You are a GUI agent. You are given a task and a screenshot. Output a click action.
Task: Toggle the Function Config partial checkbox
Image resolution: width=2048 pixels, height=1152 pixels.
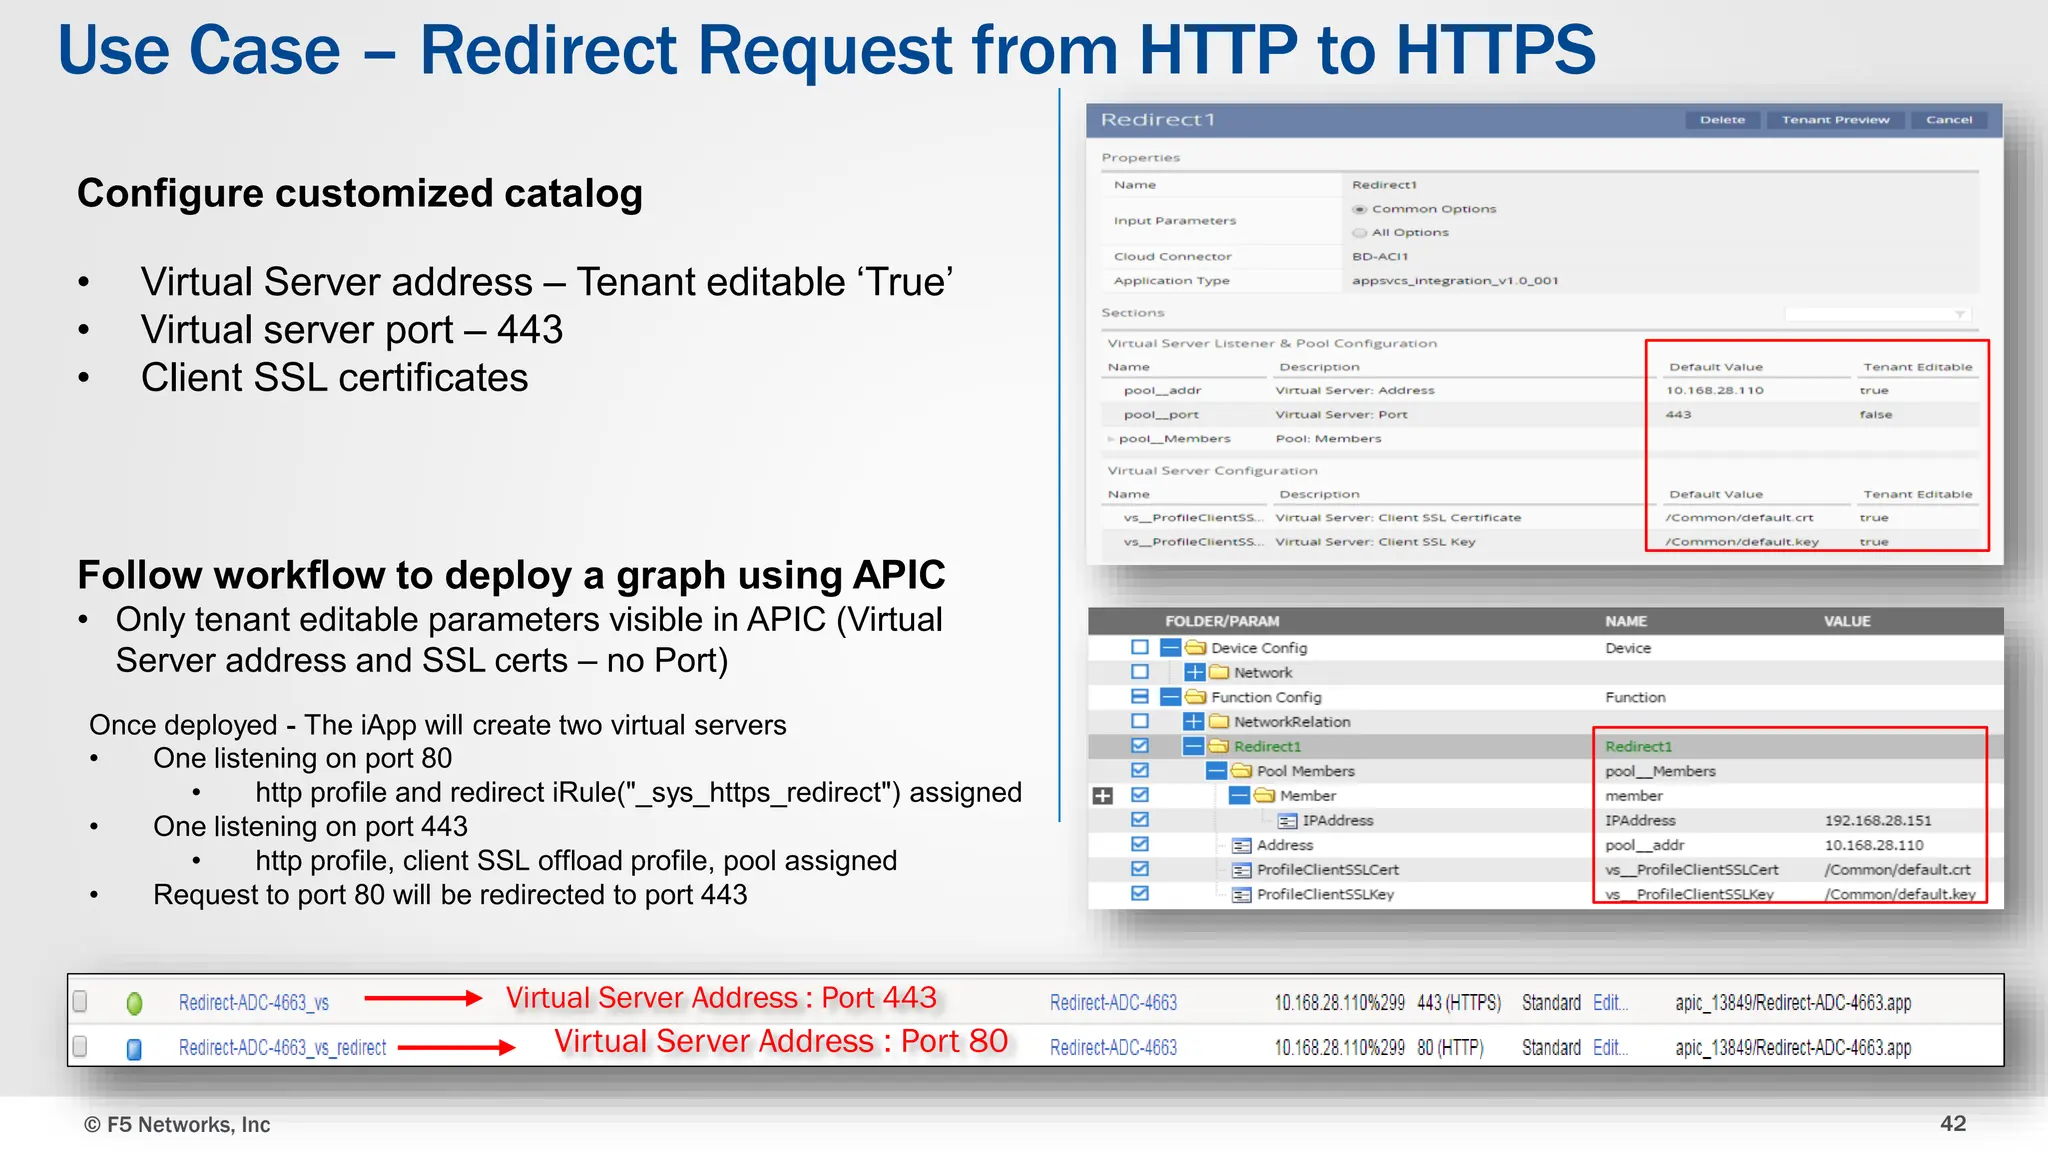click(1140, 696)
